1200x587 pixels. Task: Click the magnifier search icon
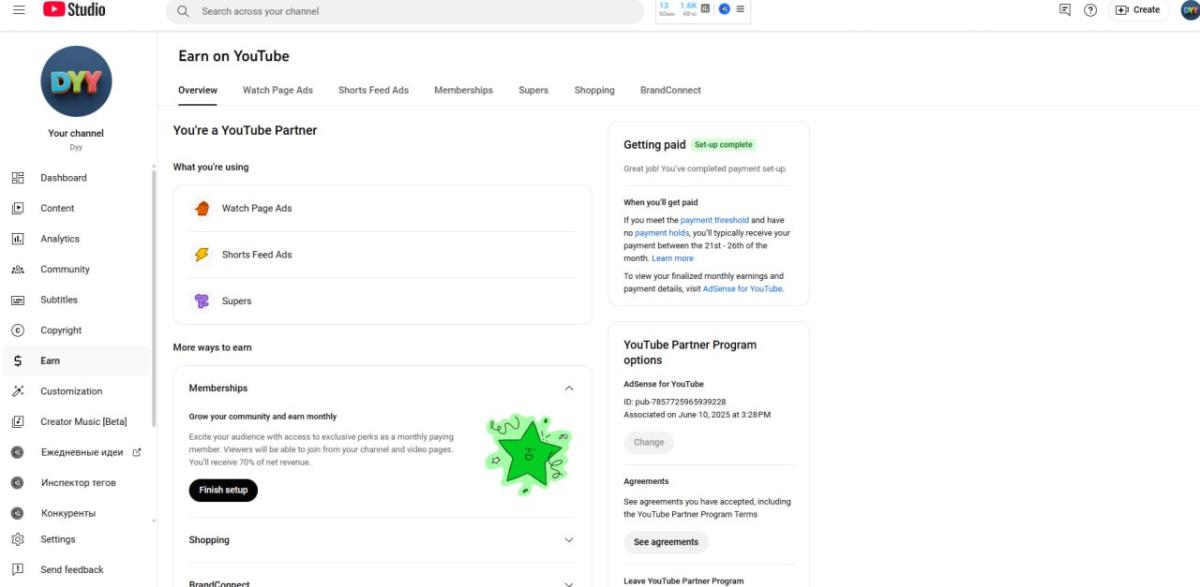[x=183, y=11]
